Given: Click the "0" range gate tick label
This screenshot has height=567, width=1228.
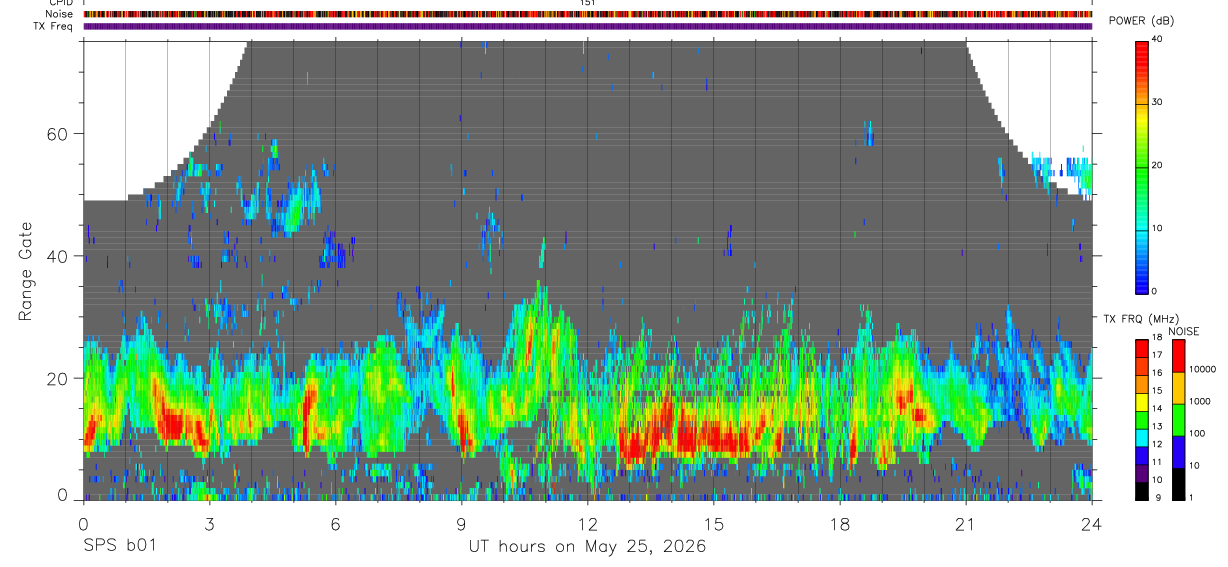Looking at the screenshot, I should (62, 495).
